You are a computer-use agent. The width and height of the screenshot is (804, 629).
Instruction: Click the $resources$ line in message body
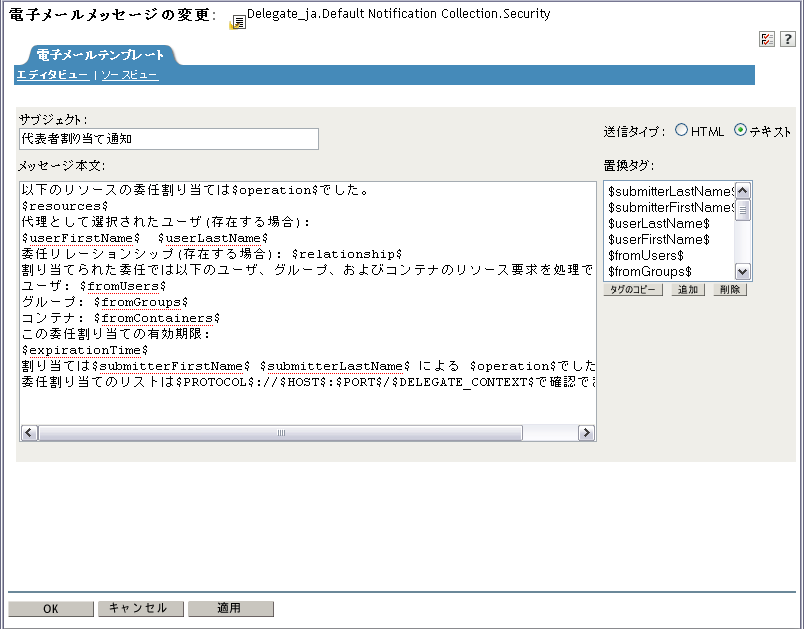click(x=65, y=206)
